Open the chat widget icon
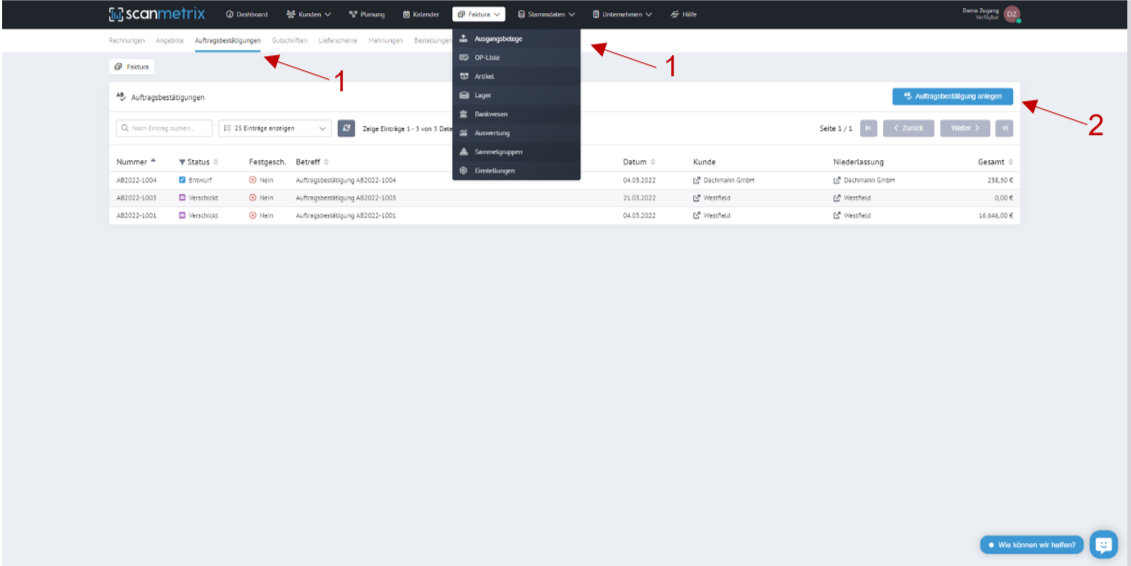Screen dimensions: 1131x566 tap(1103, 544)
